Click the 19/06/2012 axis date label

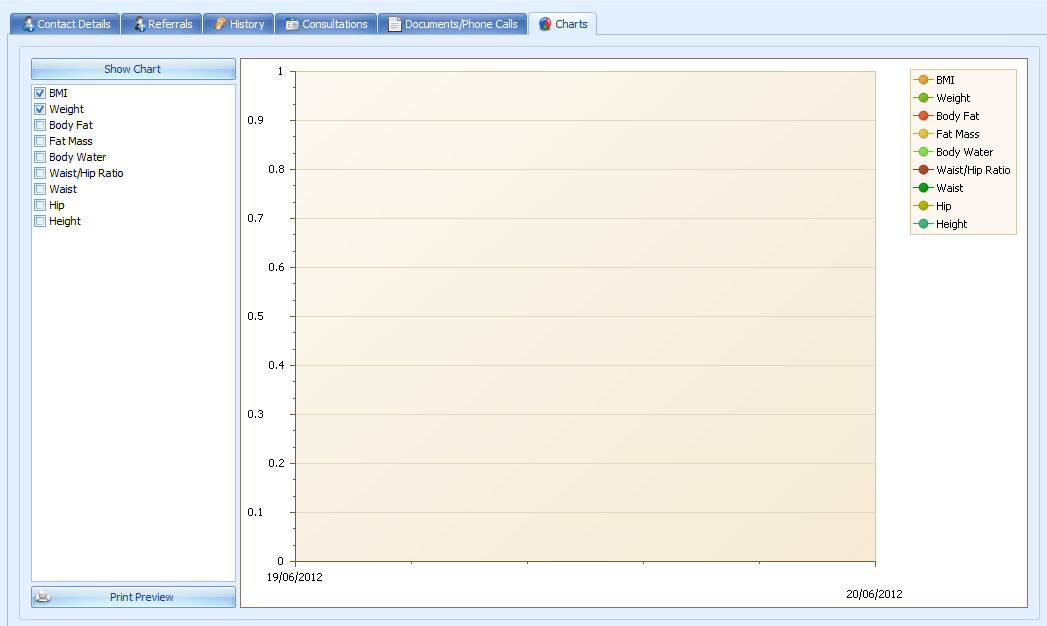[294, 577]
